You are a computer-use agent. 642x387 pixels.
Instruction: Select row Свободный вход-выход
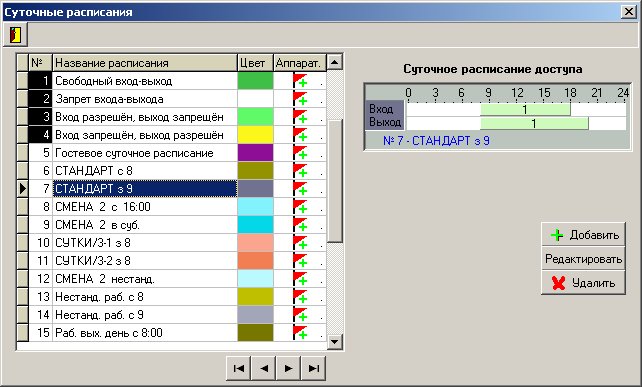click(145, 81)
